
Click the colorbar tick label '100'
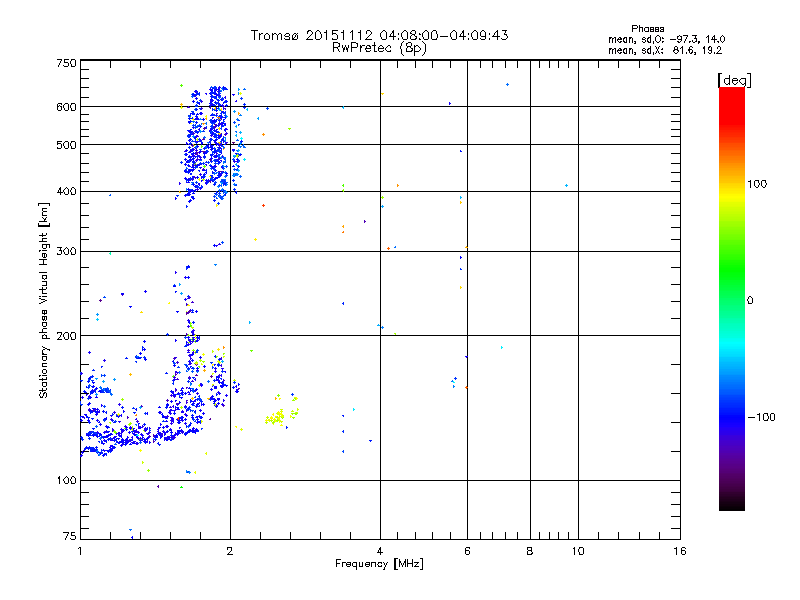point(757,184)
